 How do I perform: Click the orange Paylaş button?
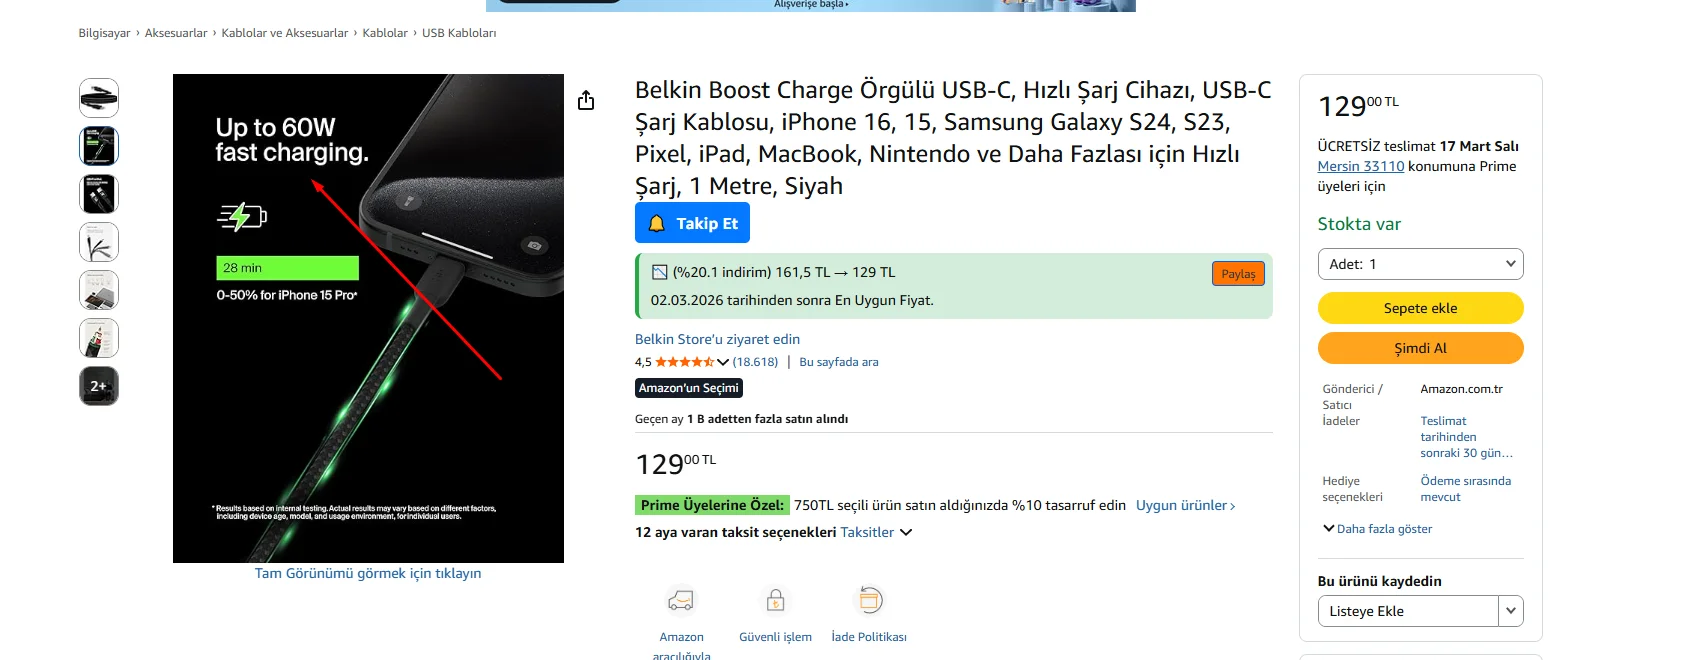(x=1238, y=274)
